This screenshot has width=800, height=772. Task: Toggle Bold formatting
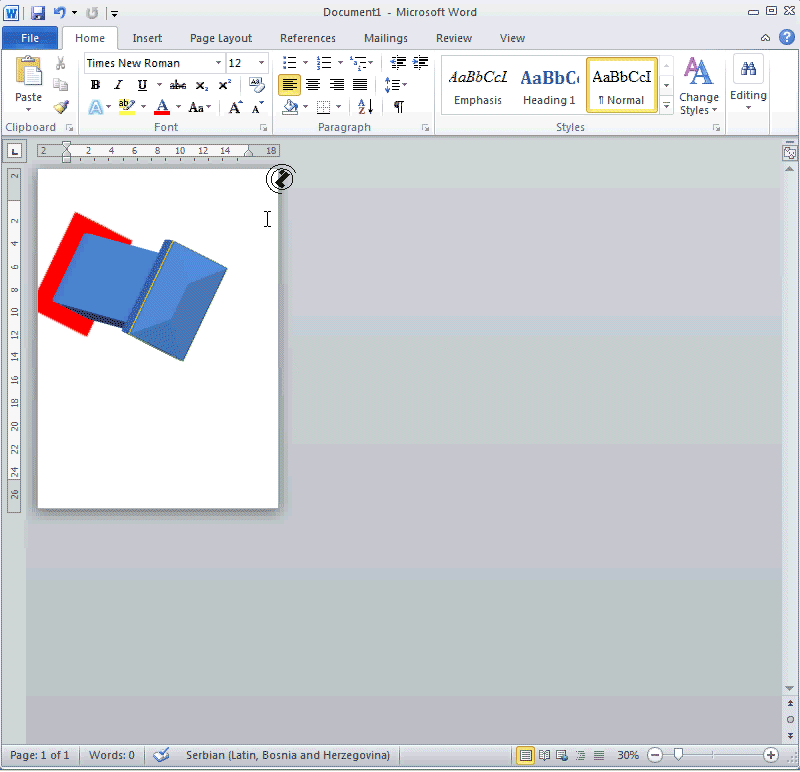click(95, 85)
